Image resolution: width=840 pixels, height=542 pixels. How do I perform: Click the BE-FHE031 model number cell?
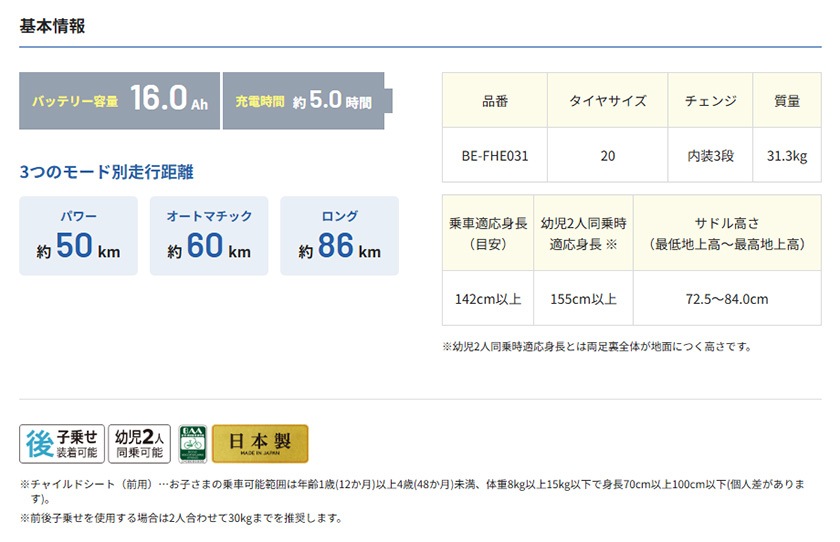click(495, 156)
